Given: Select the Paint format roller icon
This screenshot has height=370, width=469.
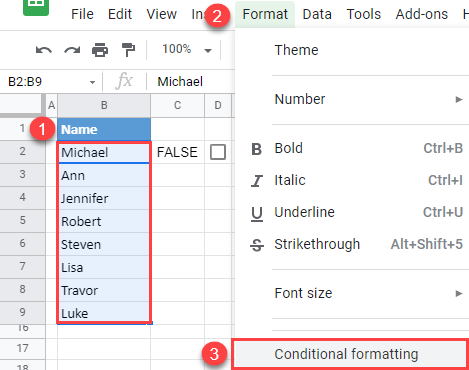Looking at the screenshot, I should (128, 50).
